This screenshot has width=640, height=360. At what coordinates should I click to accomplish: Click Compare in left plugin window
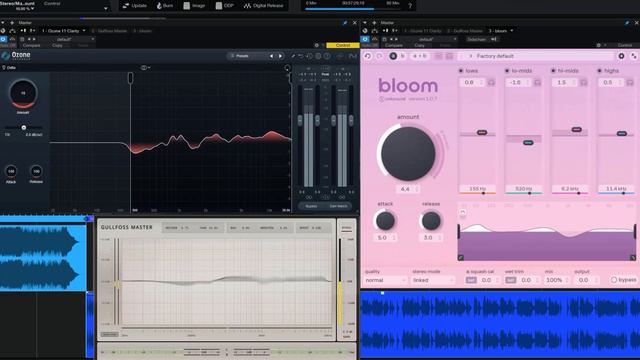31,45
